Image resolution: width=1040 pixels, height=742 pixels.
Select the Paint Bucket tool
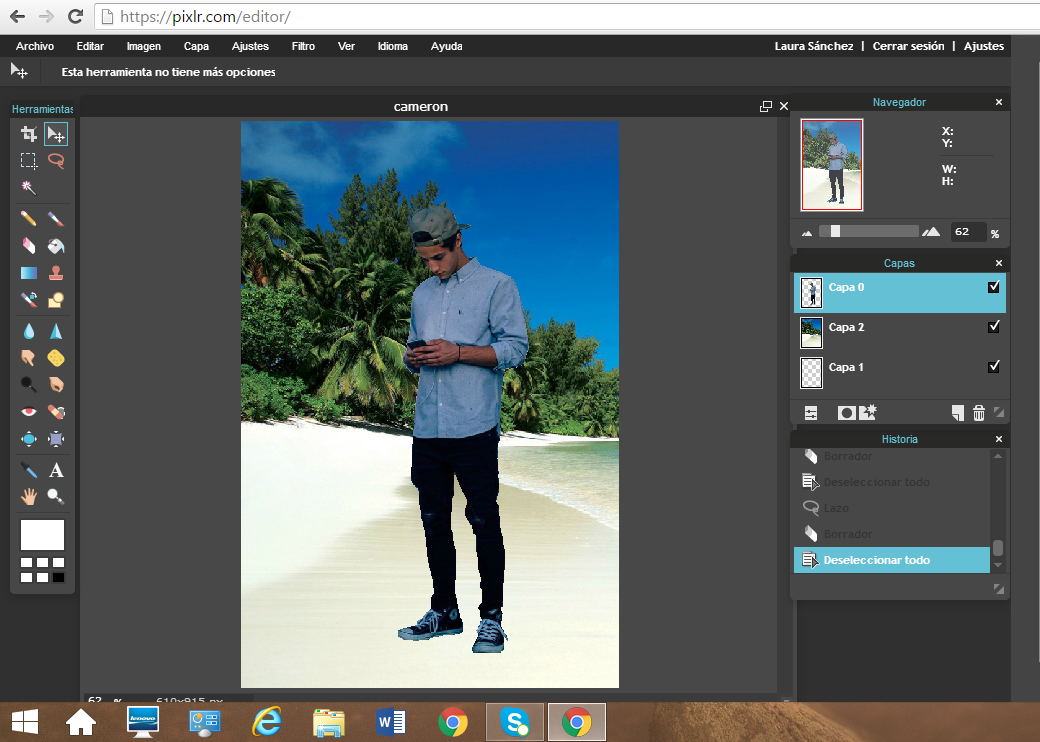click(x=56, y=245)
